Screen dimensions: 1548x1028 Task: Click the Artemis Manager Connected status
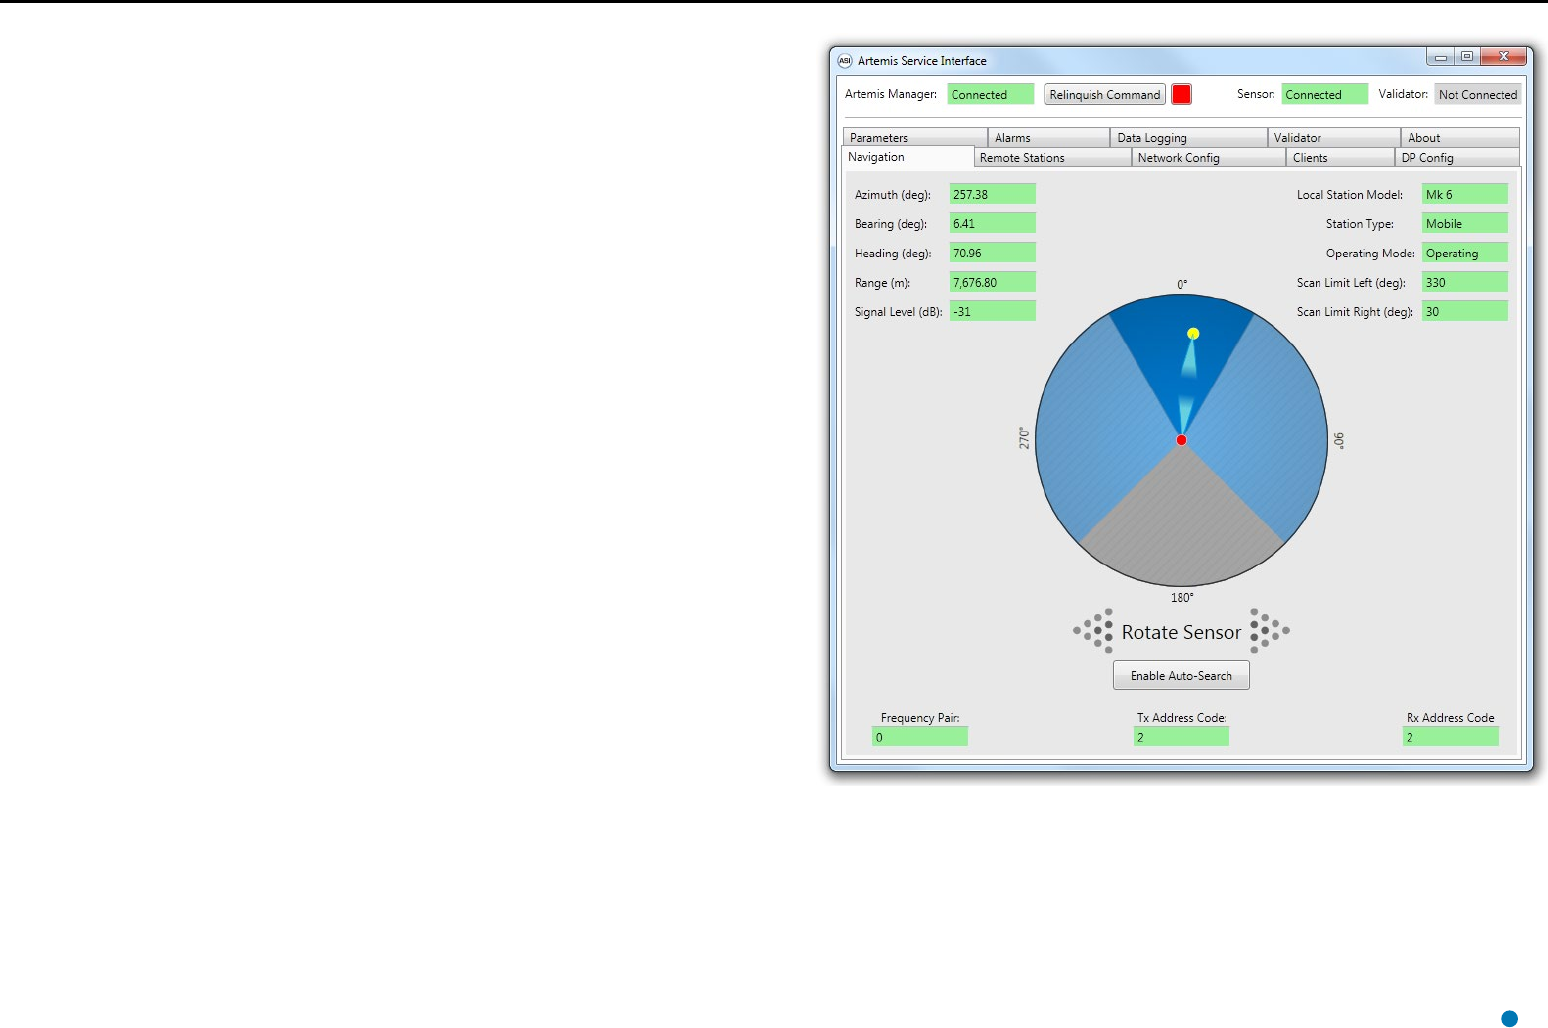[x=991, y=94]
